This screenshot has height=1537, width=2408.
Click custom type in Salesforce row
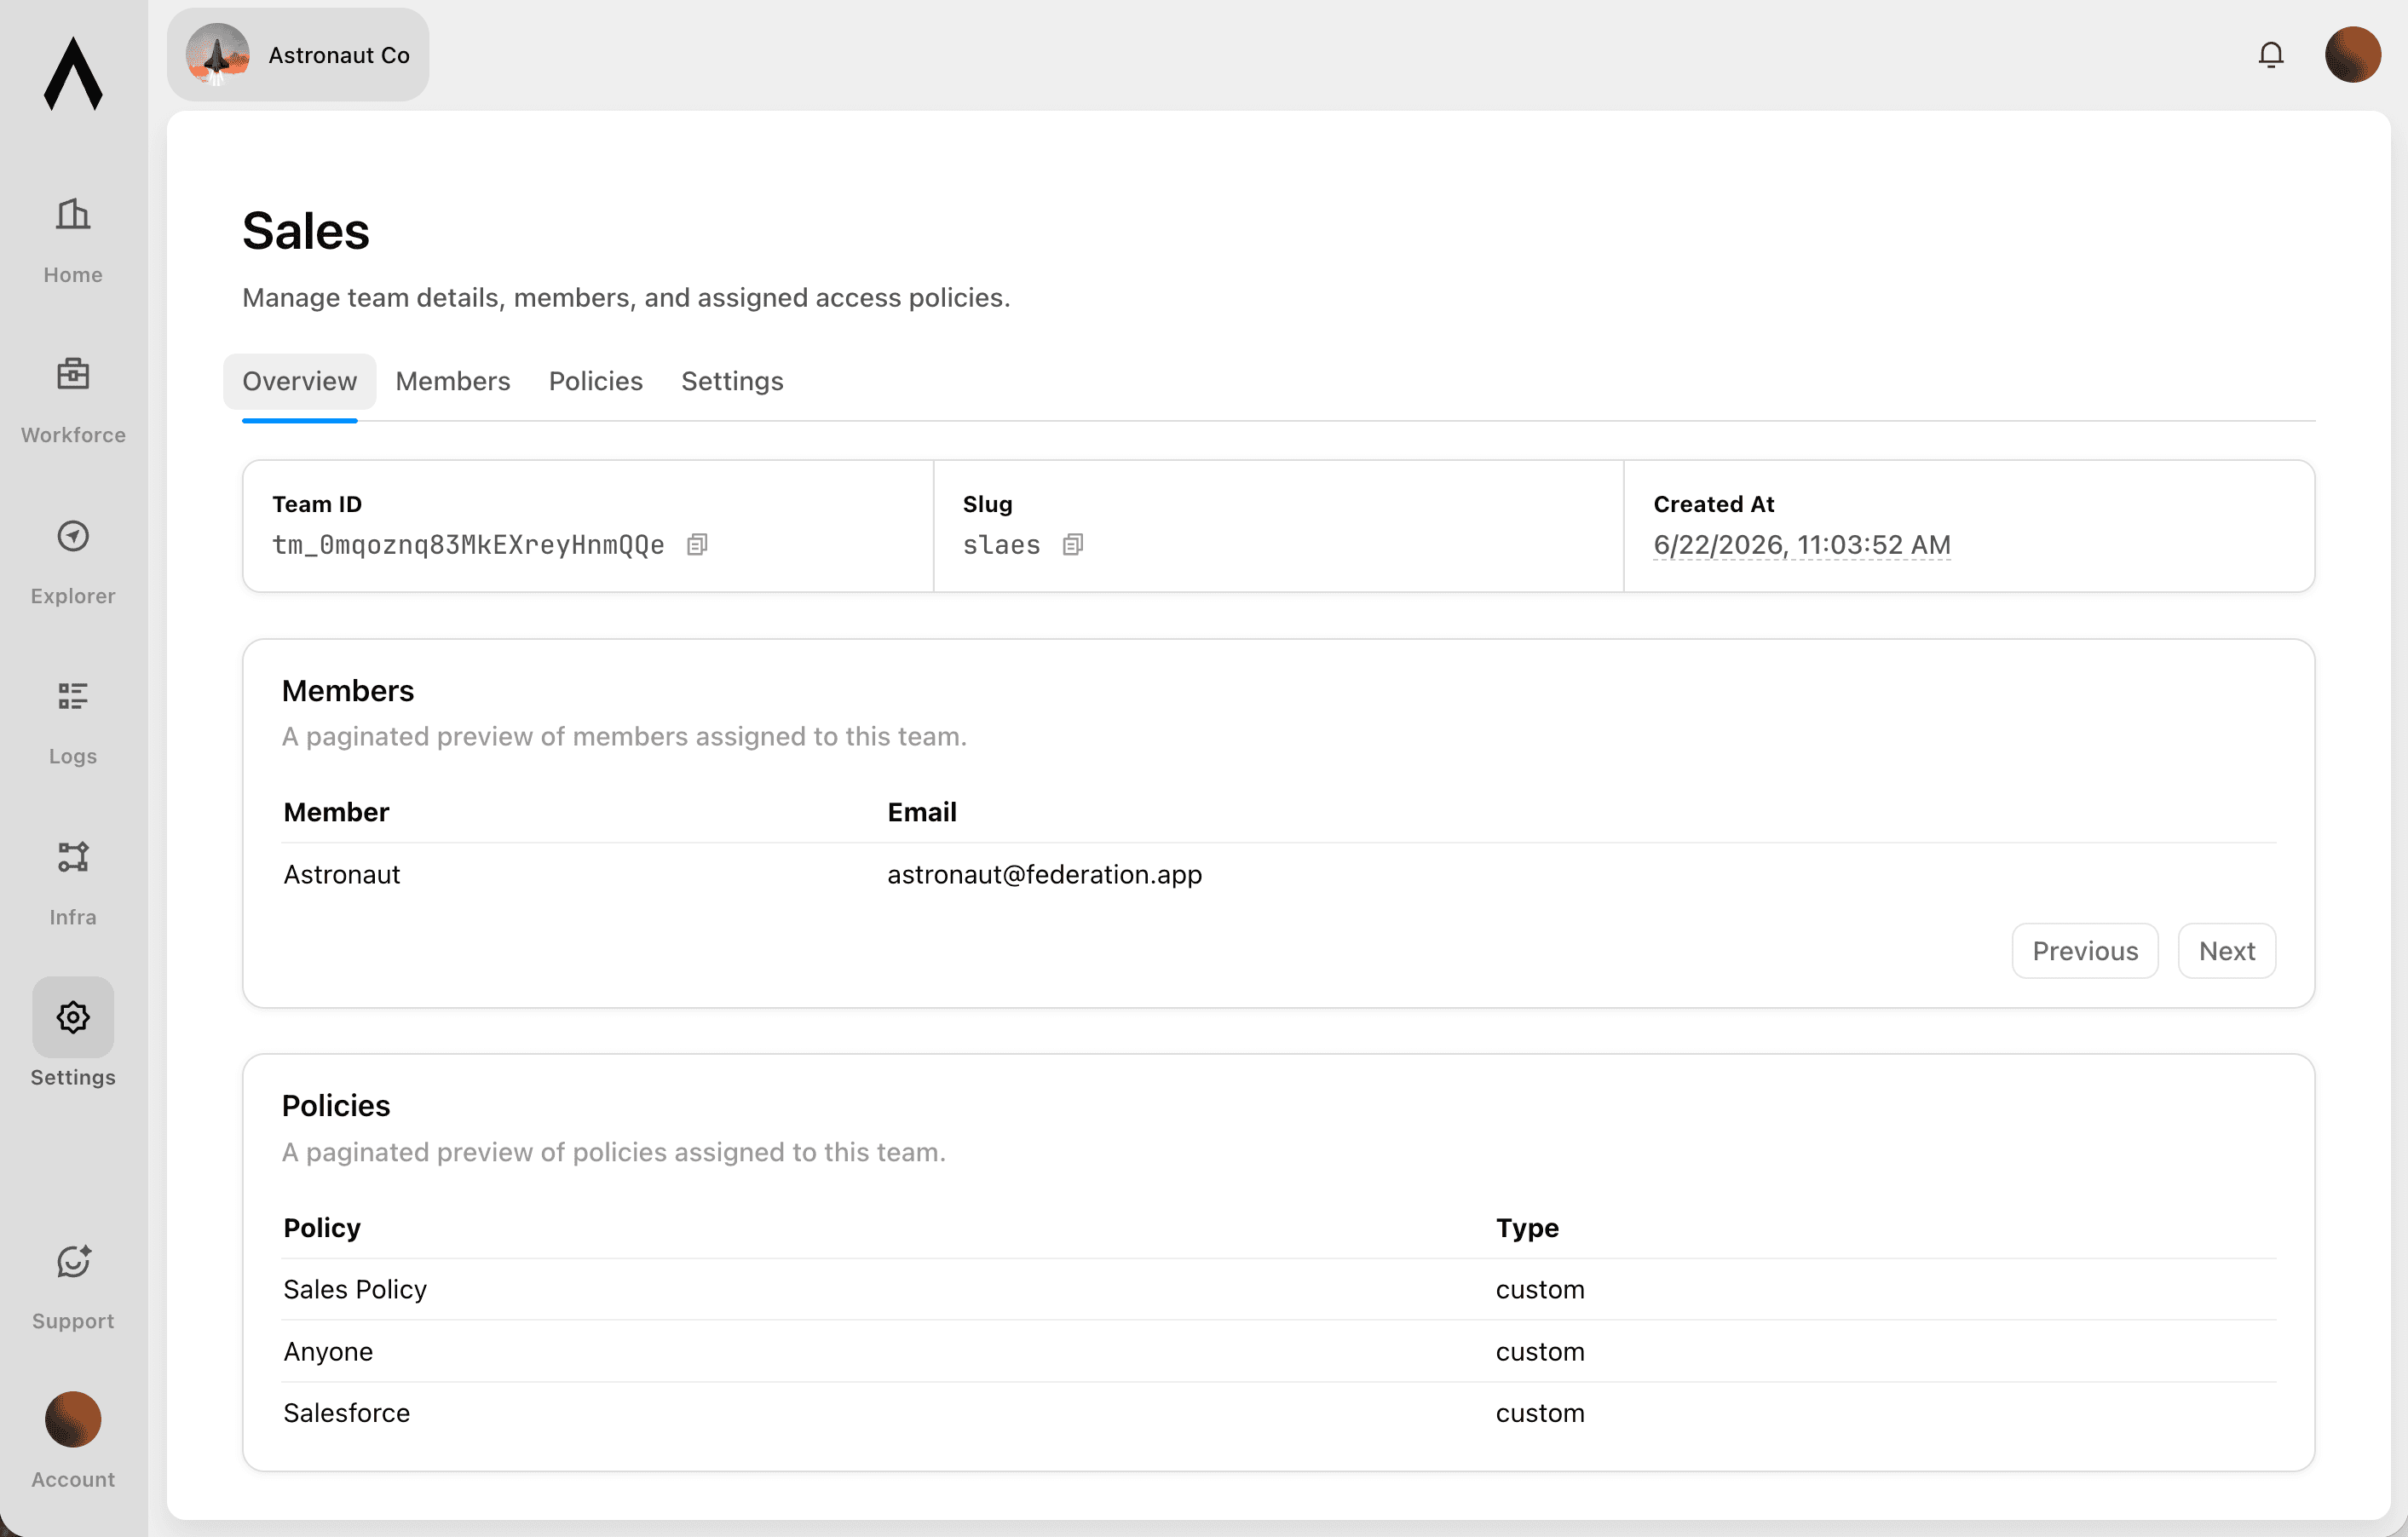[1540, 1413]
